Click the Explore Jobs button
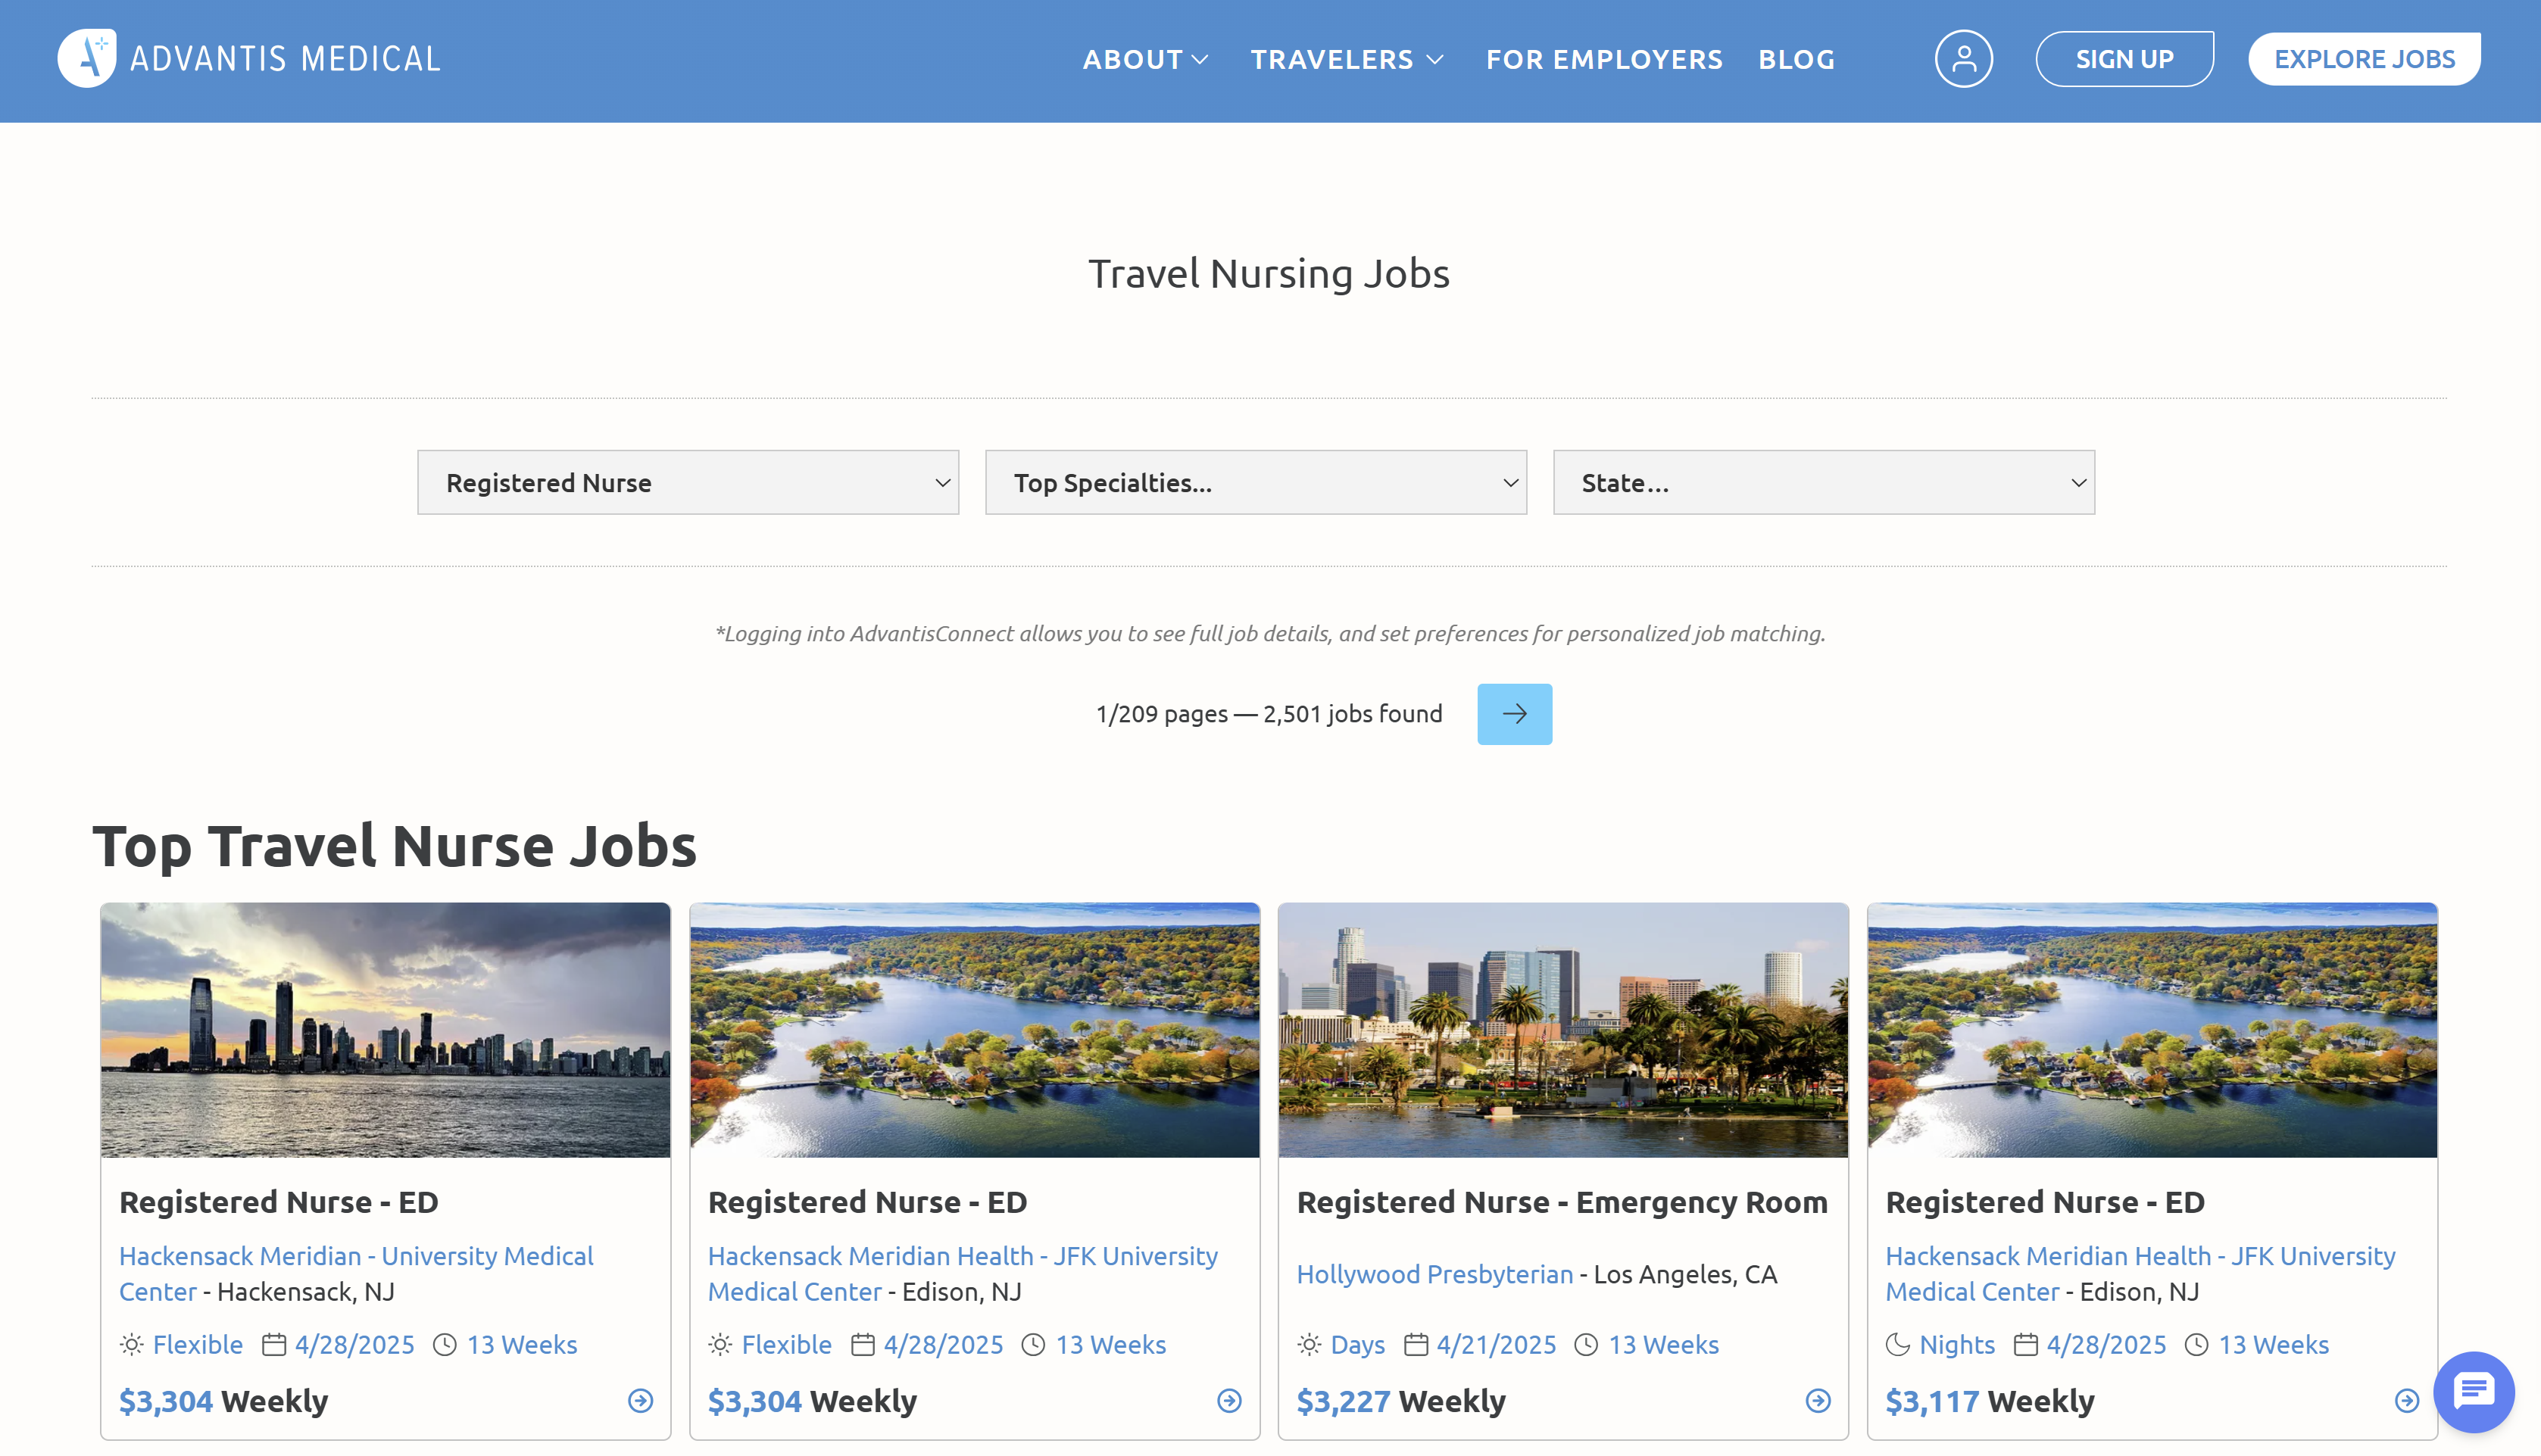The image size is (2541, 1456). tap(2364, 58)
